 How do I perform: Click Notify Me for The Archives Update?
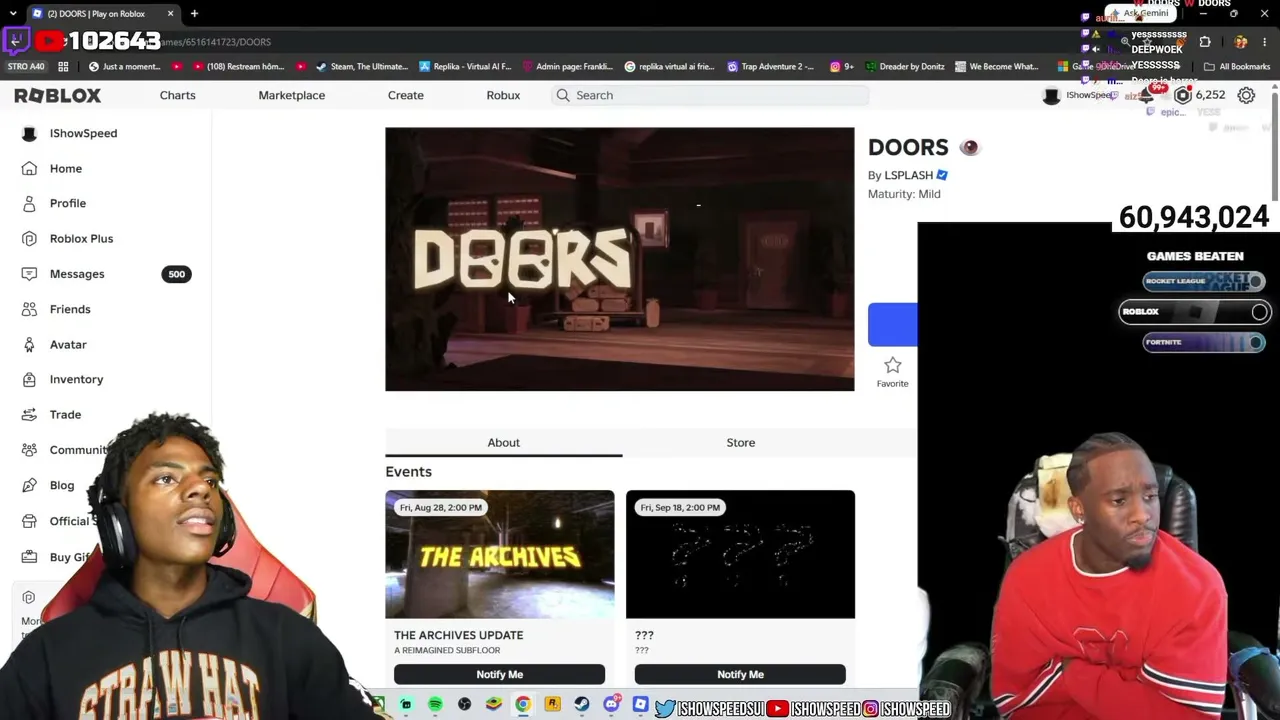pyautogui.click(x=499, y=674)
